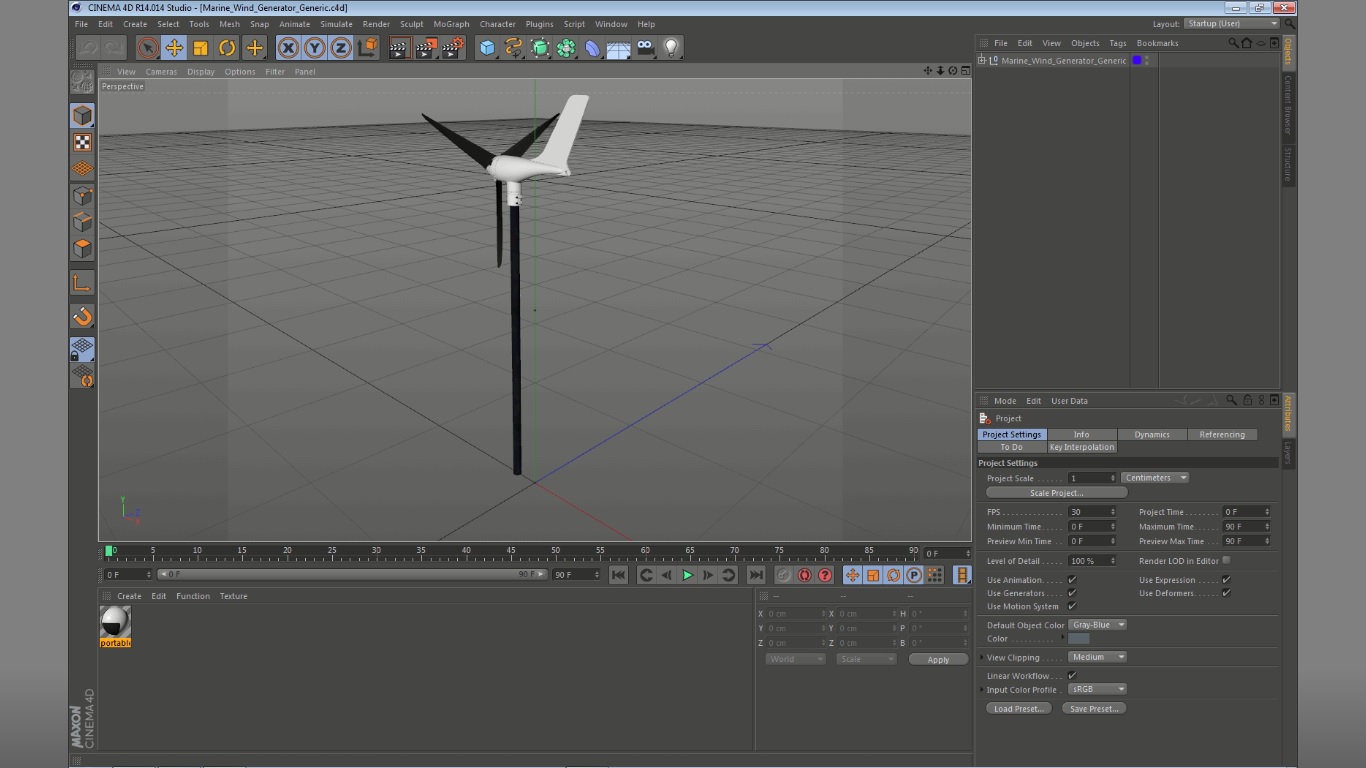
Task: Switch to Texture mode checker icon
Action: point(82,143)
